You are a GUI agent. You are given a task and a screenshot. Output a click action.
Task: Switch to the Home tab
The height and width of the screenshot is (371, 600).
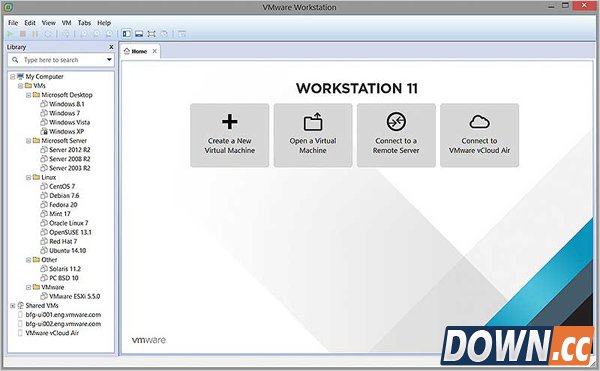[140, 51]
